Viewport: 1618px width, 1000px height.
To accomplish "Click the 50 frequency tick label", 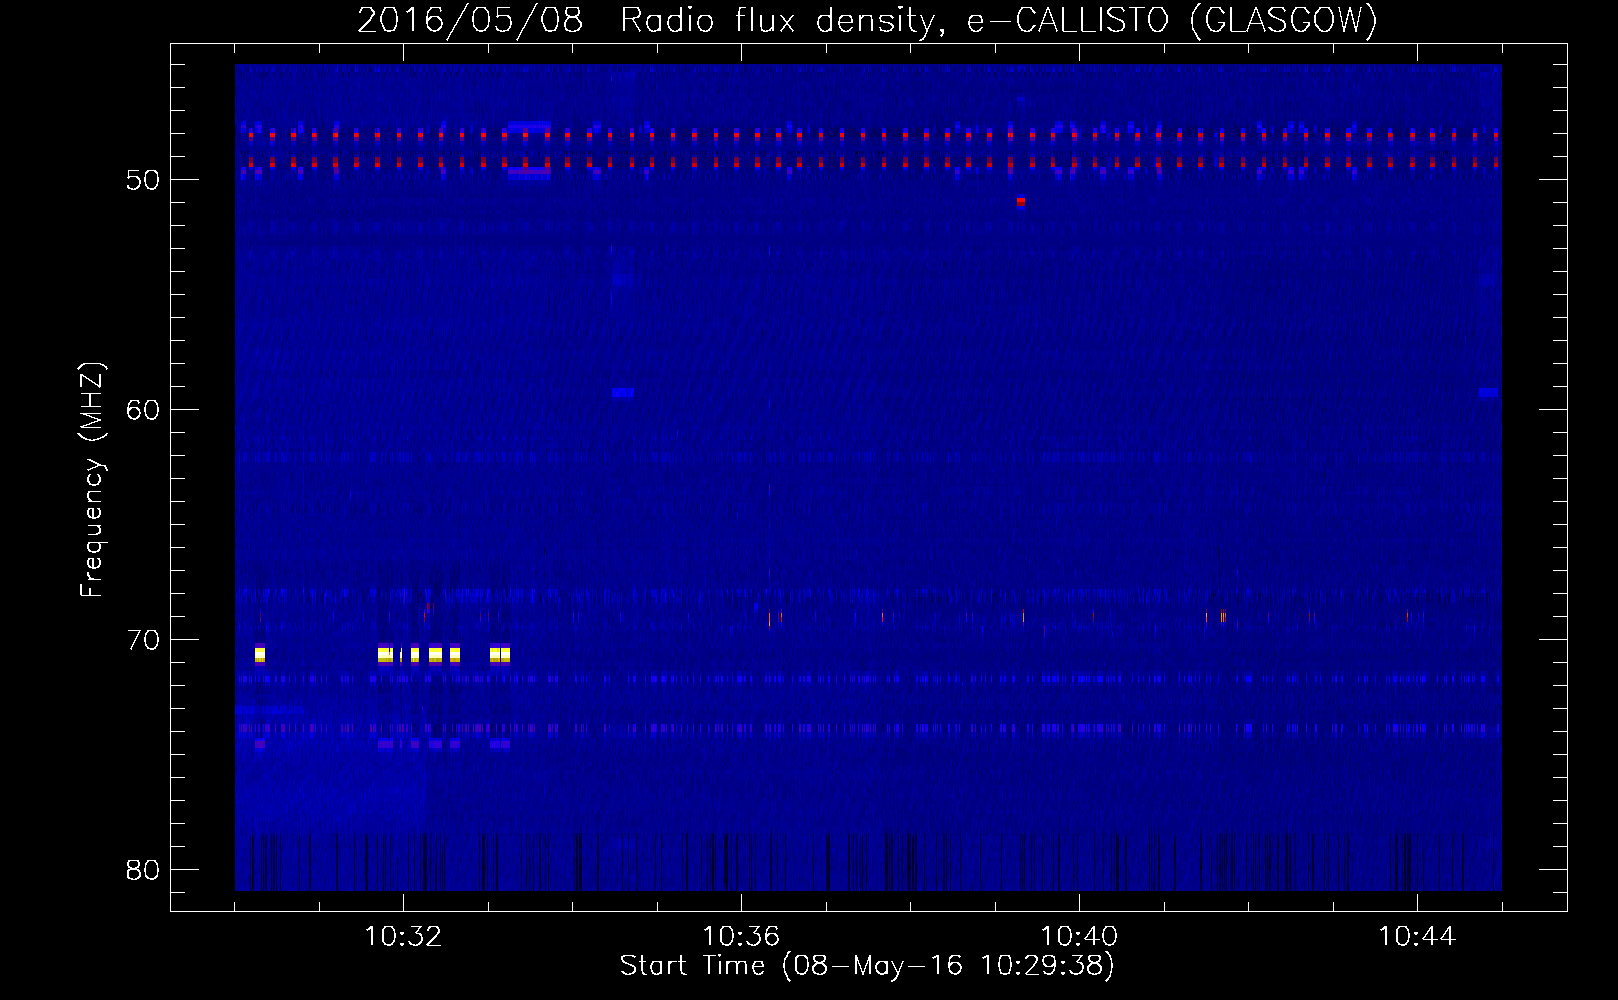I will [x=143, y=180].
